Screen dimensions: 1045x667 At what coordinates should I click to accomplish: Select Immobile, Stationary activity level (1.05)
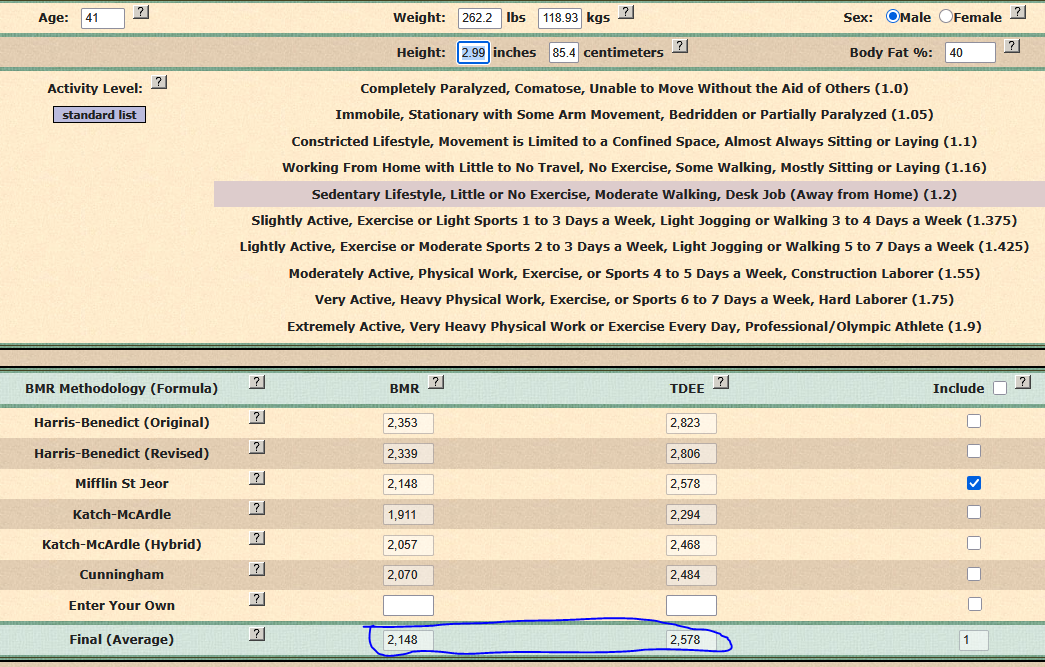[x=634, y=115]
